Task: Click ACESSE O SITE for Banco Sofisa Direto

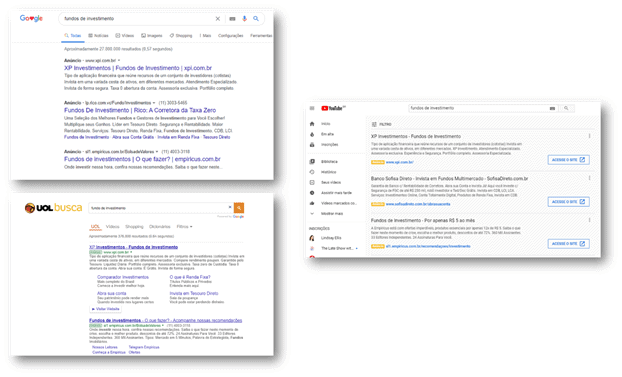Action: 568,202
